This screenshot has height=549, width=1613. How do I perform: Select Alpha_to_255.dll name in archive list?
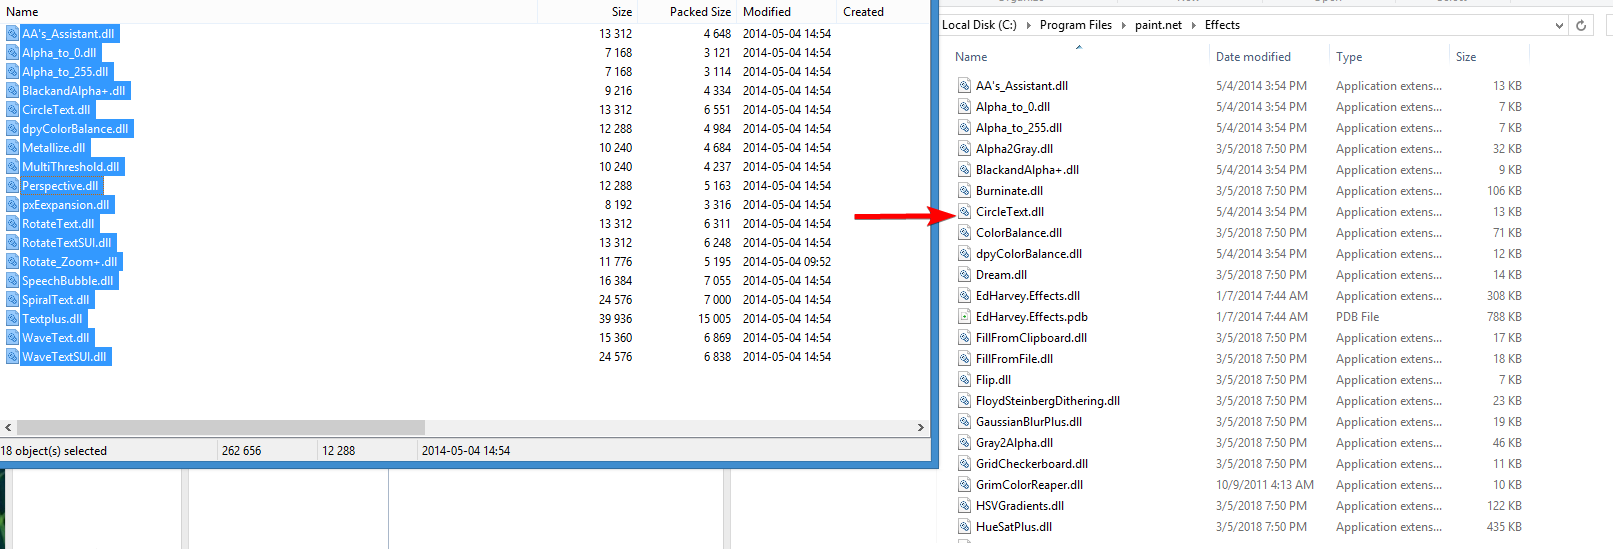pos(65,72)
